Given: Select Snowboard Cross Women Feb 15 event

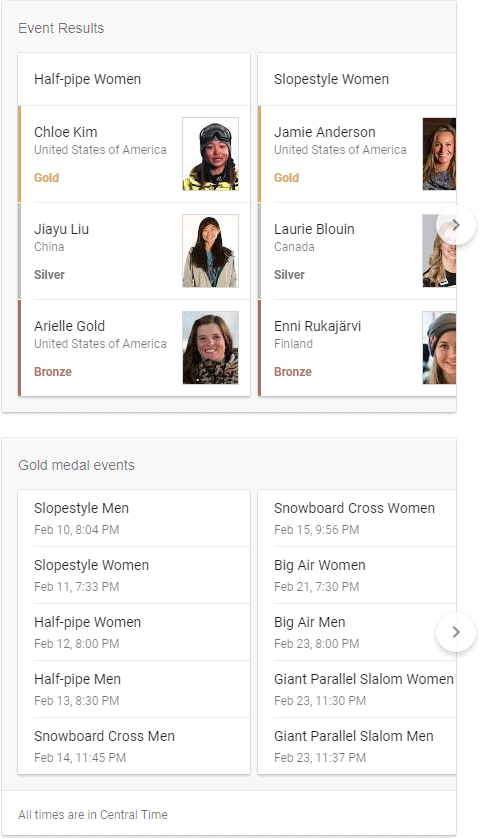Looking at the screenshot, I should pyautogui.click(x=357, y=518).
